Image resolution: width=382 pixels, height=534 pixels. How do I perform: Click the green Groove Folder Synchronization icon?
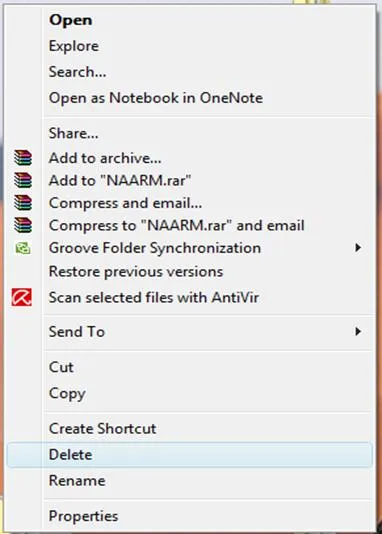[23, 248]
